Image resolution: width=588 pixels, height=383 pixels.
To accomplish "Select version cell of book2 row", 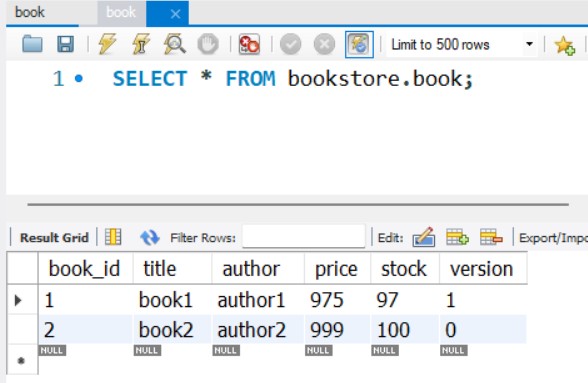I will click(x=483, y=330).
